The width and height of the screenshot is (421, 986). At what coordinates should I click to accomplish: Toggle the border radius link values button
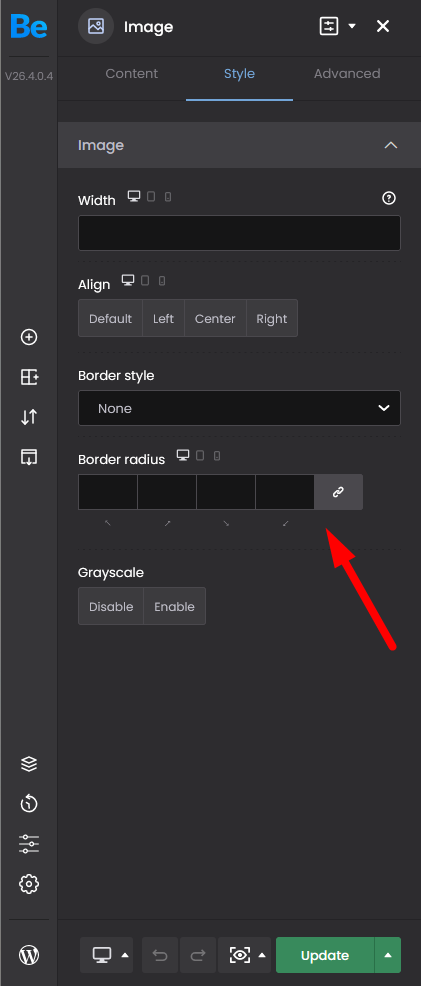click(x=338, y=492)
